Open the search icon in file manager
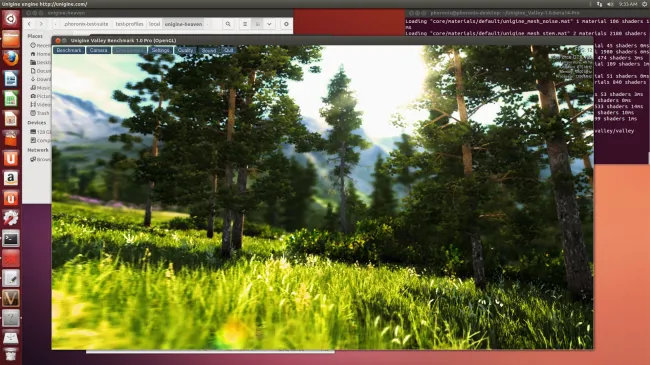Screen dimensions: 650x365 coord(228,24)
